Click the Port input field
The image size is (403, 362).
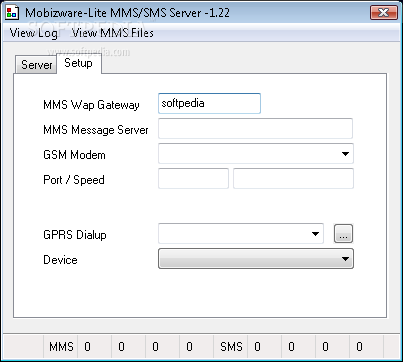tap(193, 178)
